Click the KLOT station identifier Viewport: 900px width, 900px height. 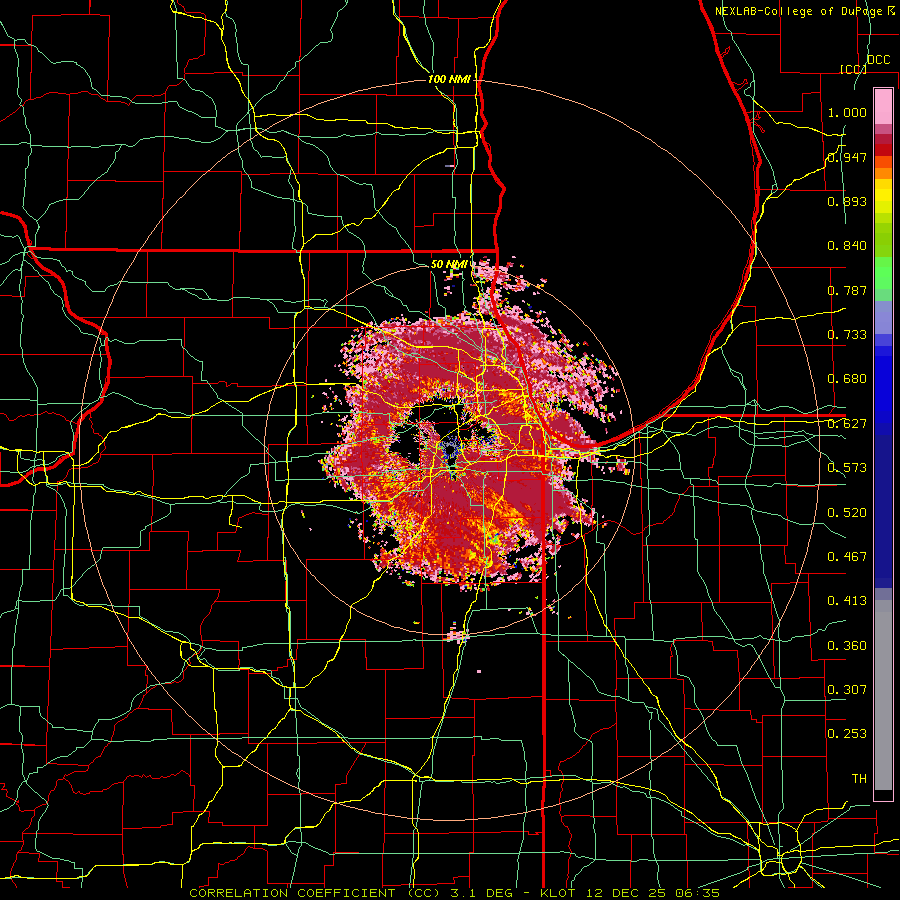559,893
